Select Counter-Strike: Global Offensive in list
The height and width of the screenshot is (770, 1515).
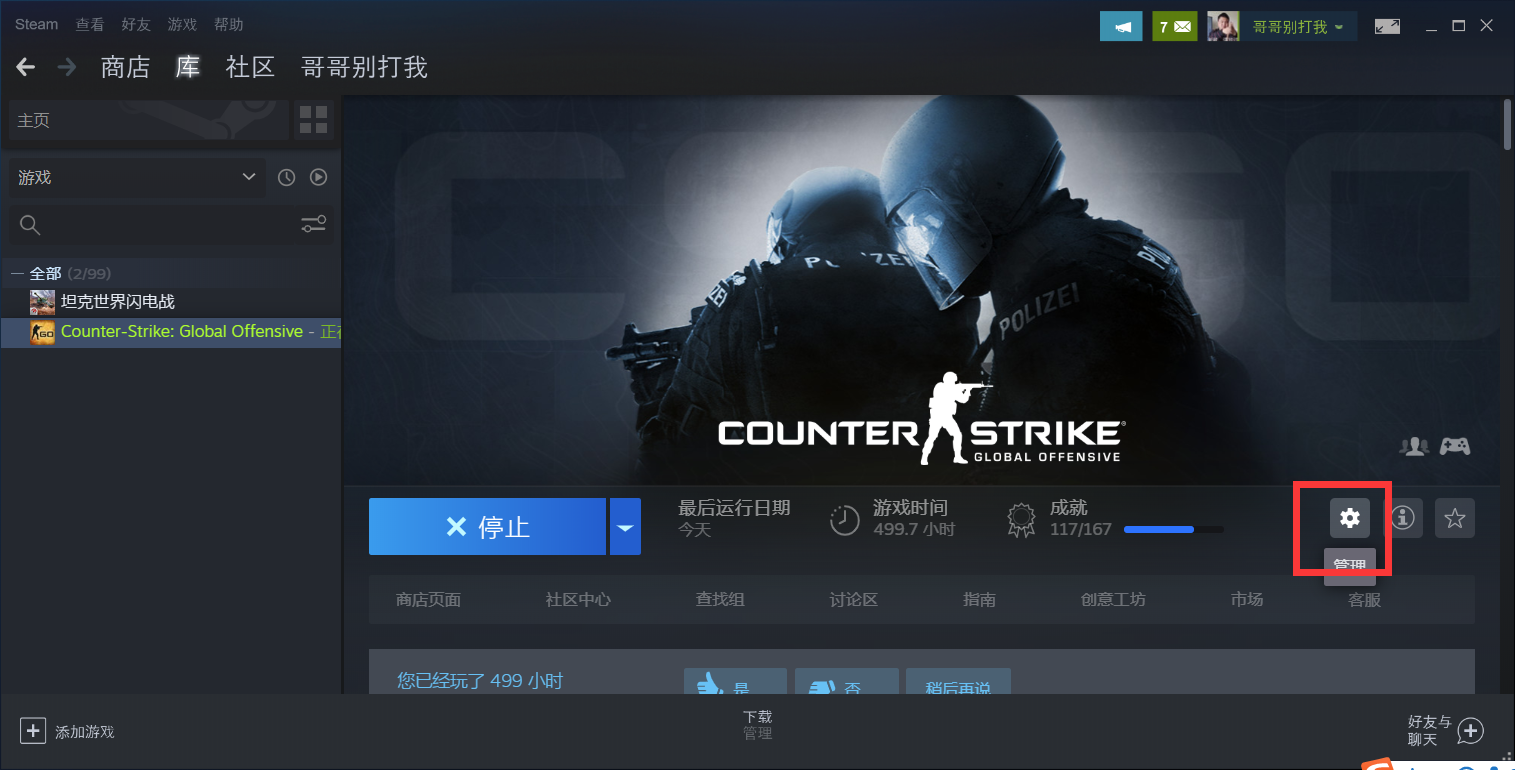point(170,332)
